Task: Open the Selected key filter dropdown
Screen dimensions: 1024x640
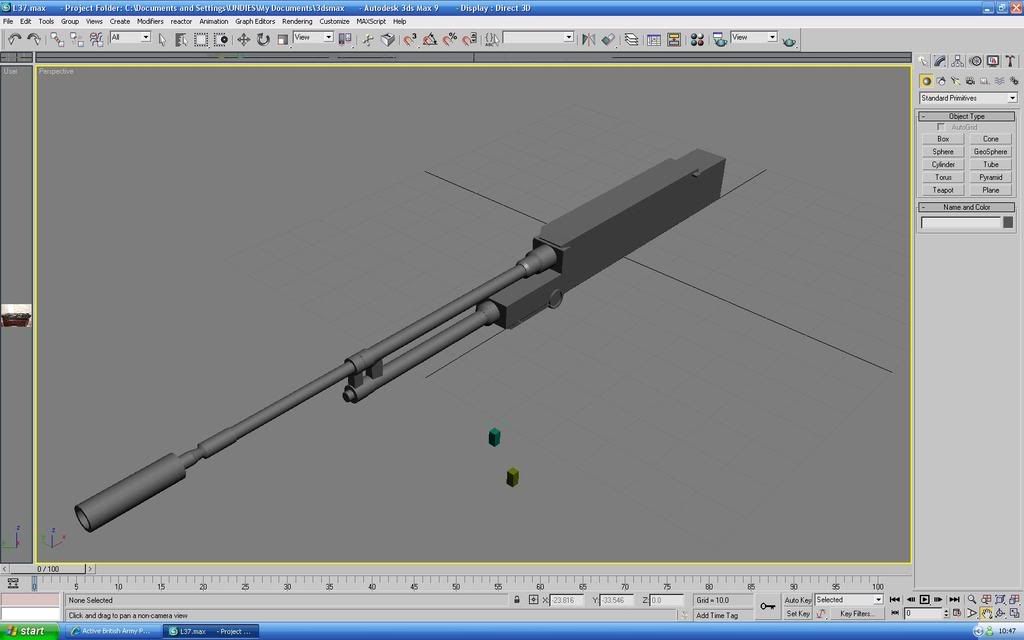Action: (849, 600)
